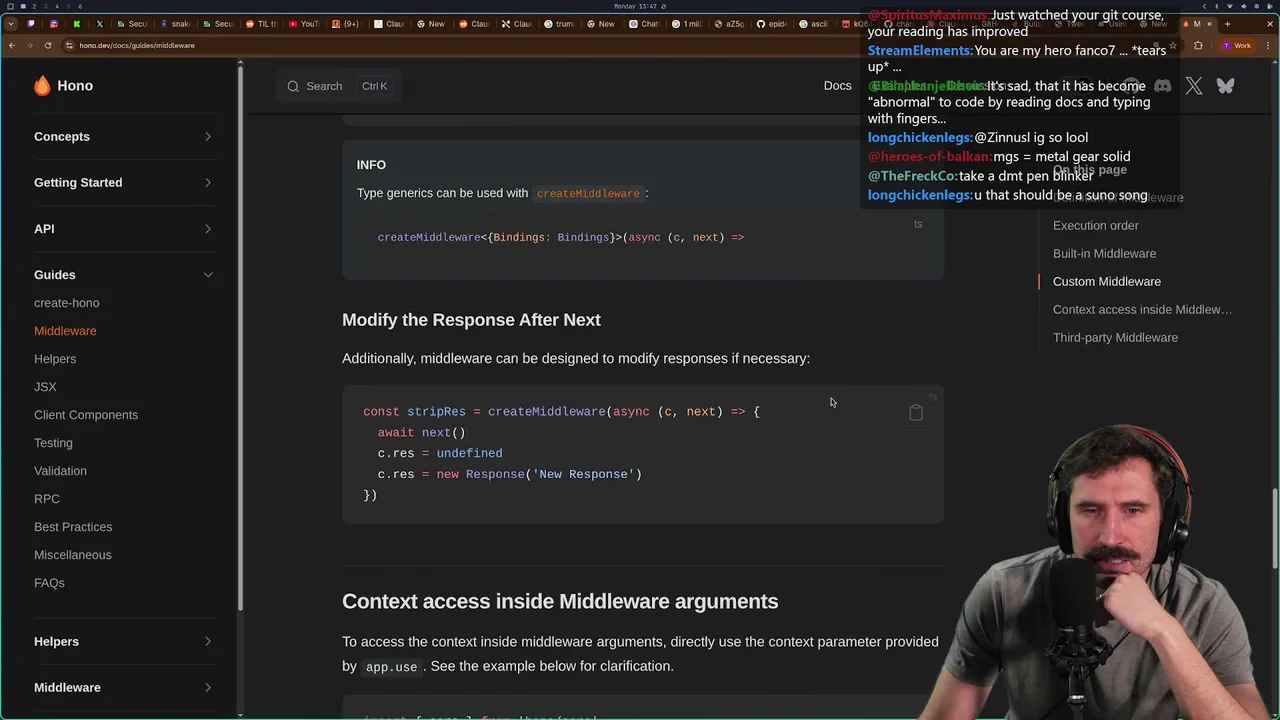This screenshot has width=1280, height=720.
Task: Switch to the YouTube tab
Action: [304, 24]
